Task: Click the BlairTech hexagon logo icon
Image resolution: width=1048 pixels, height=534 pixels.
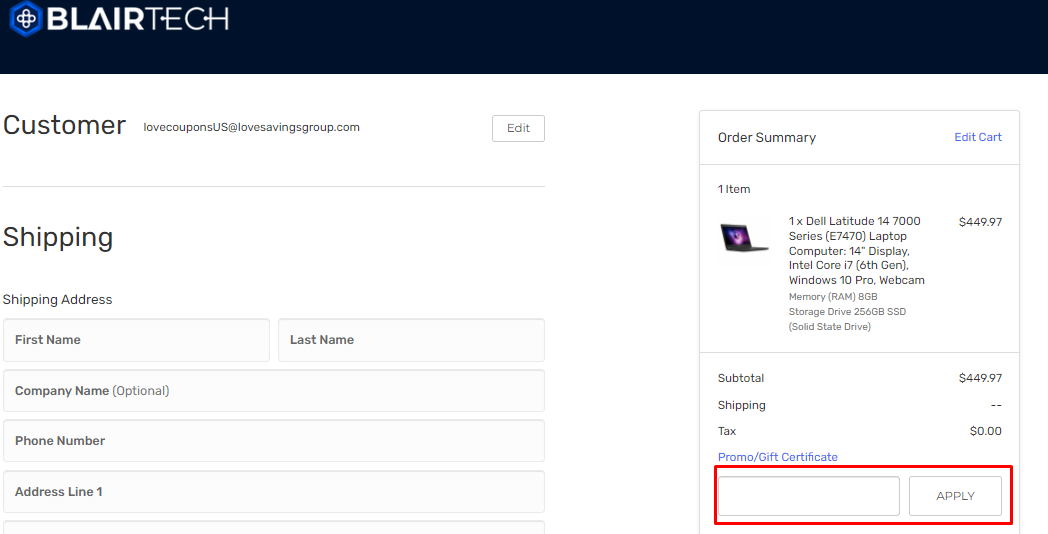Action: (26, 18)
